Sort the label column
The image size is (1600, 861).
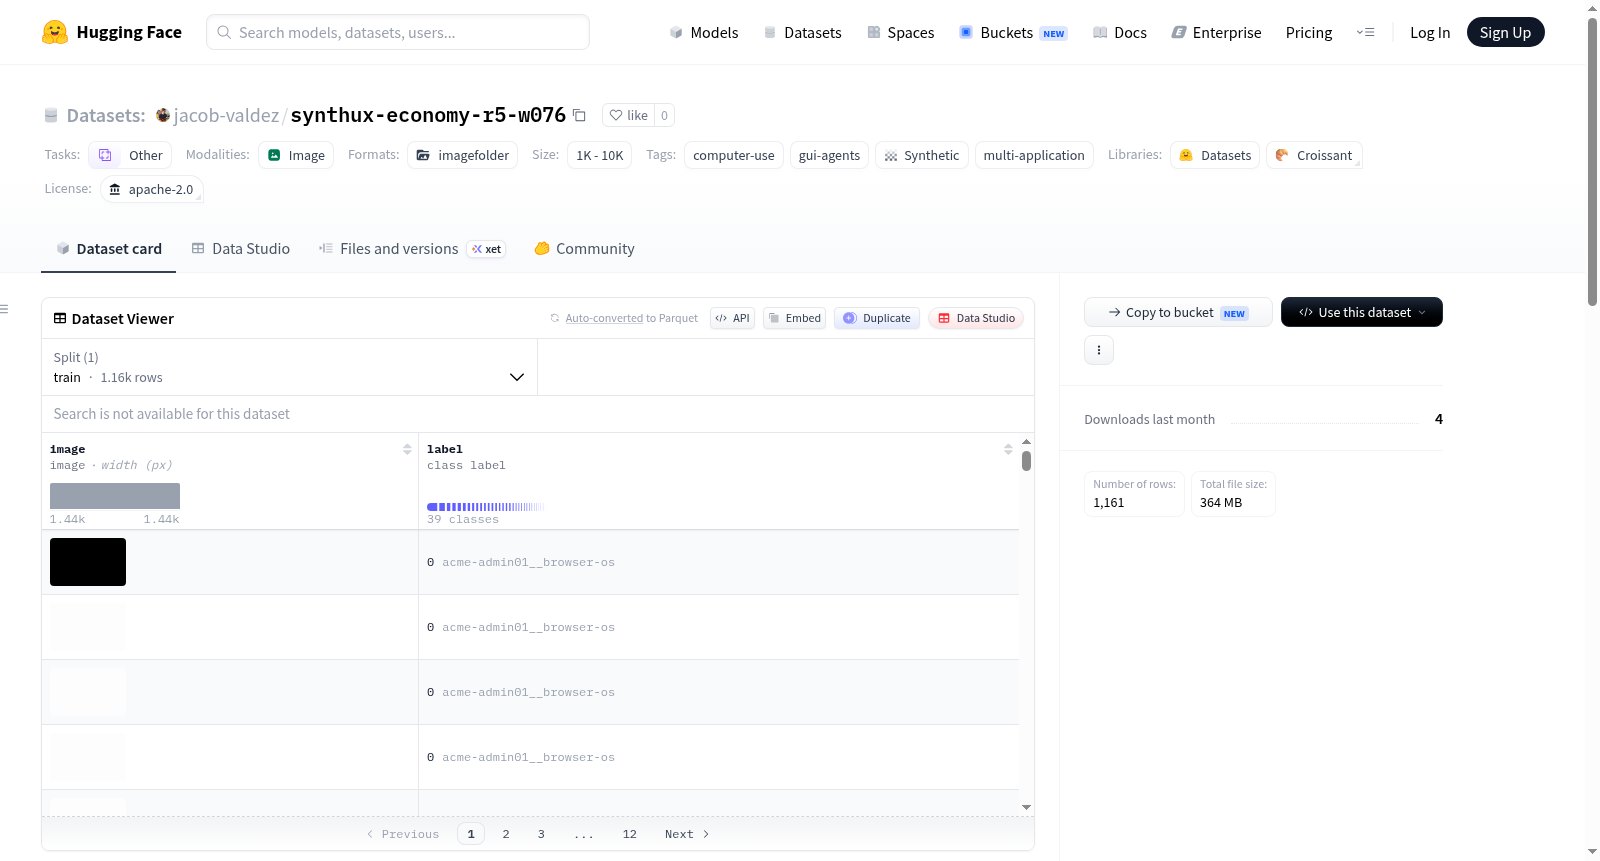1008,449
